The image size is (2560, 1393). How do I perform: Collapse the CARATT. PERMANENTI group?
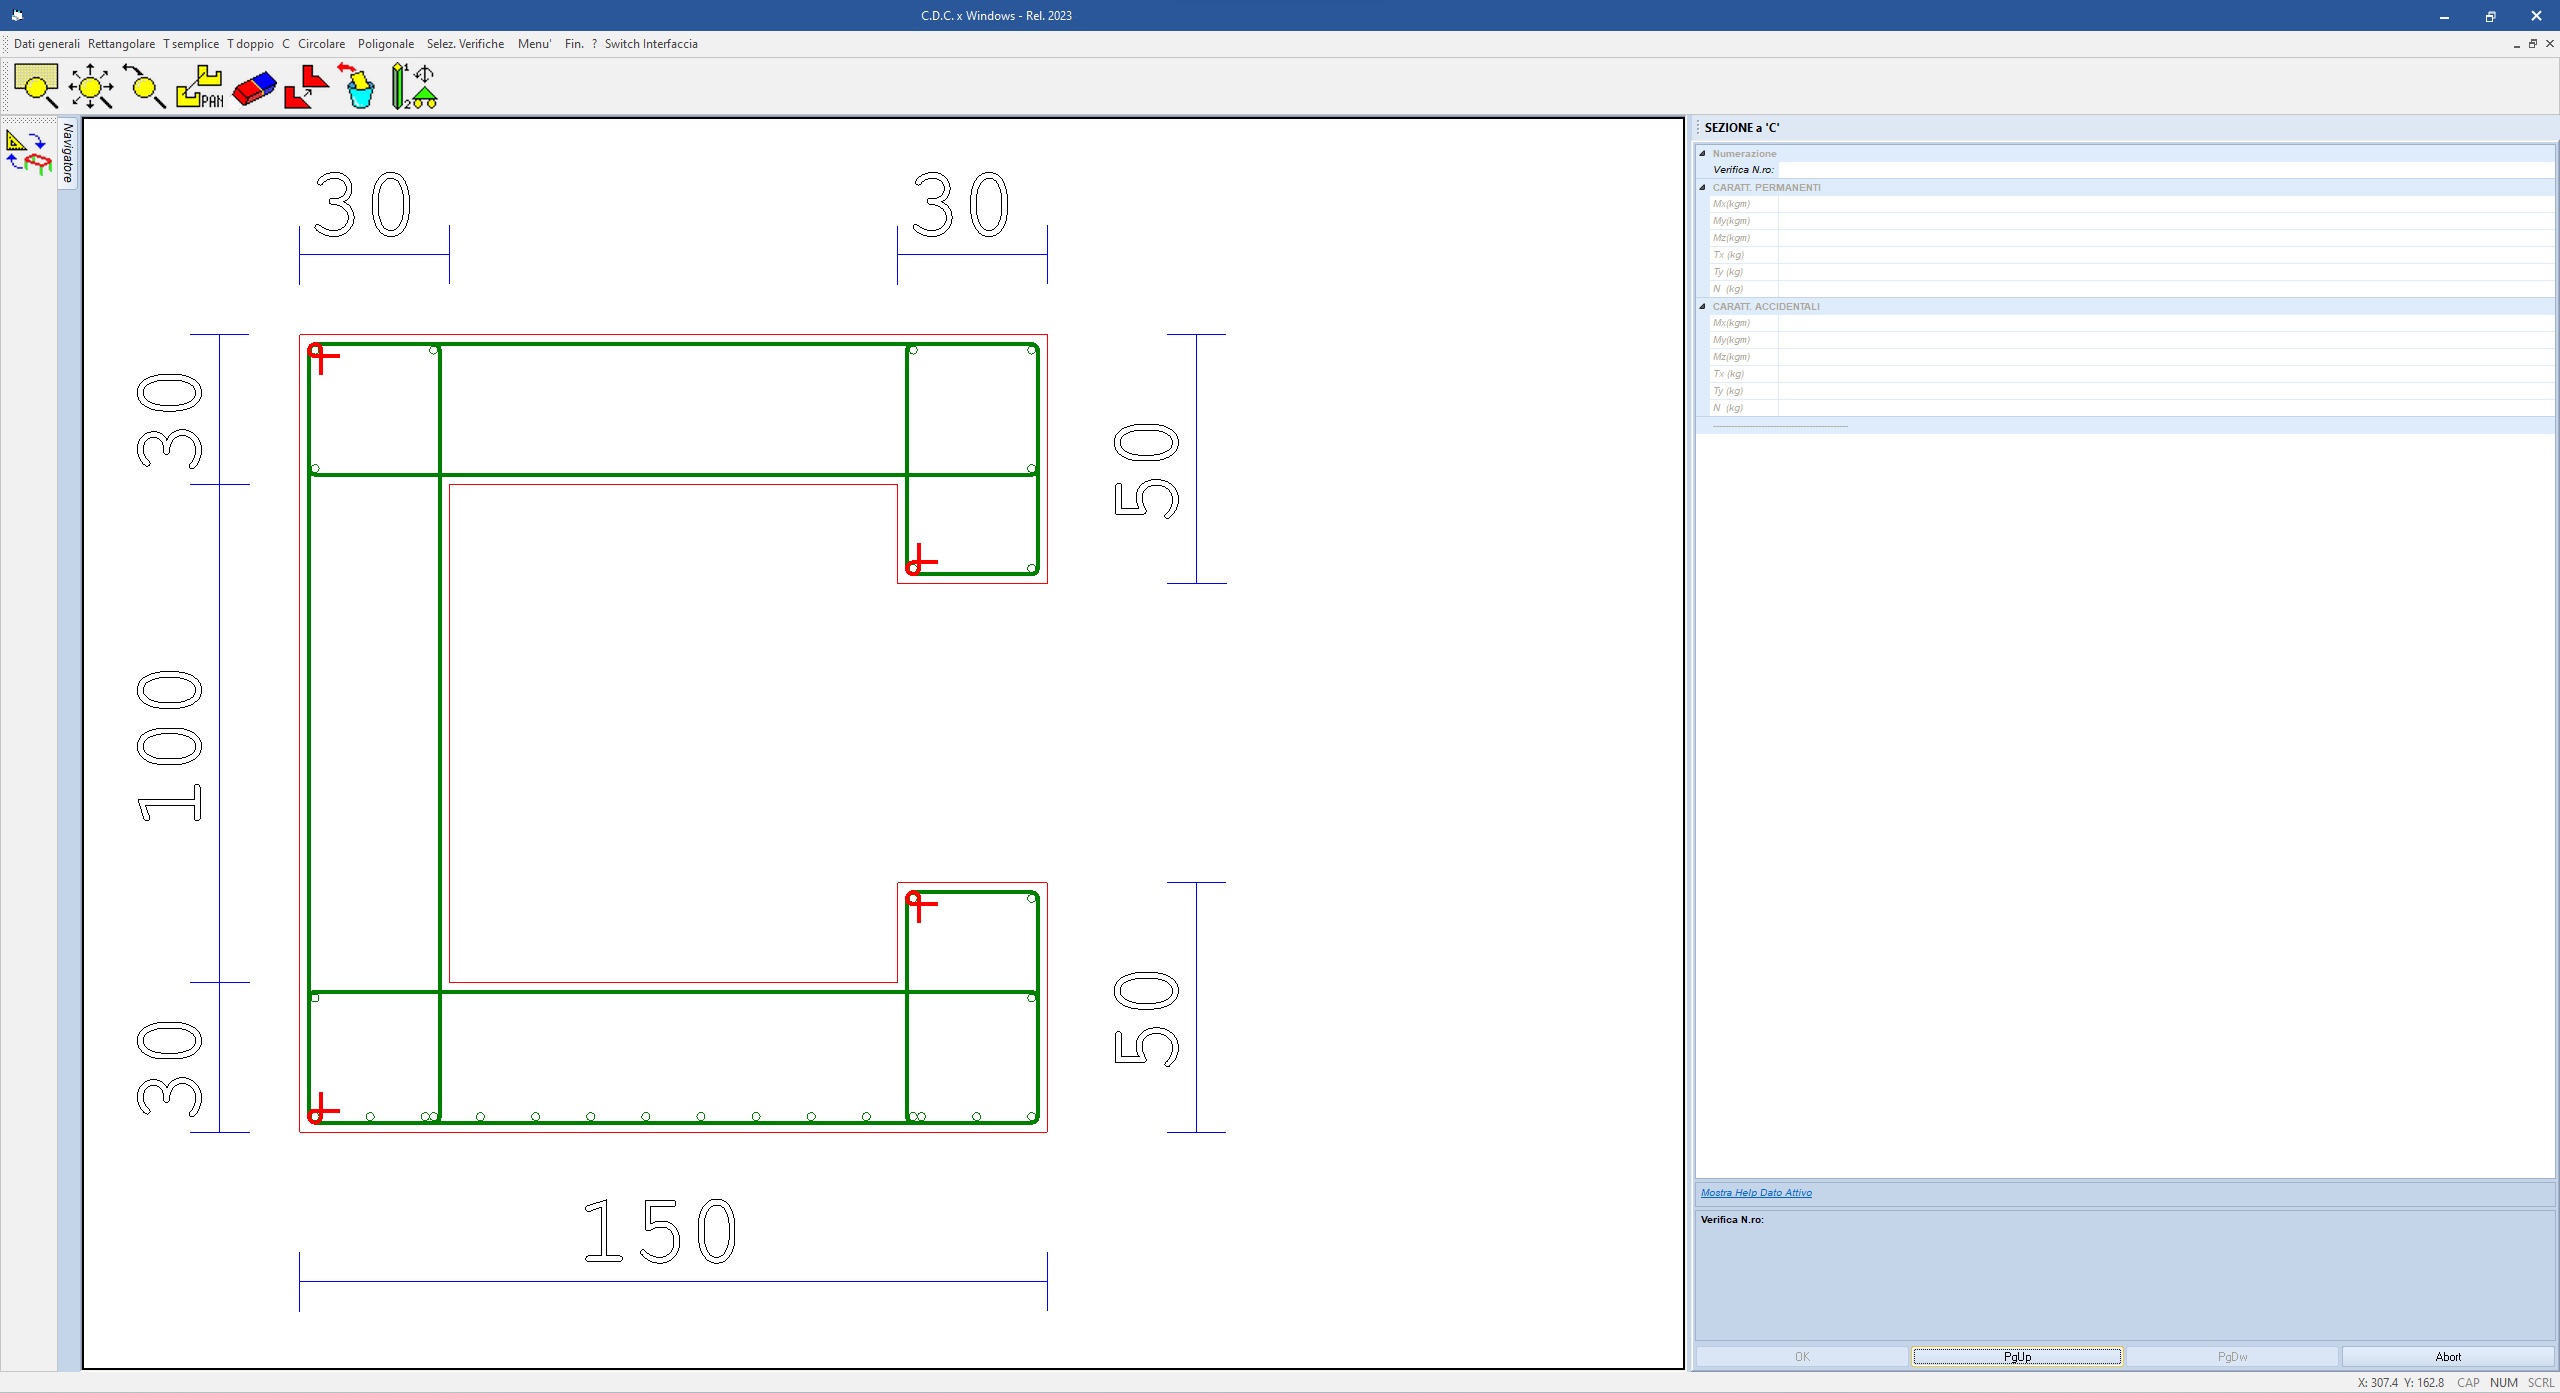coord(1702,187)
